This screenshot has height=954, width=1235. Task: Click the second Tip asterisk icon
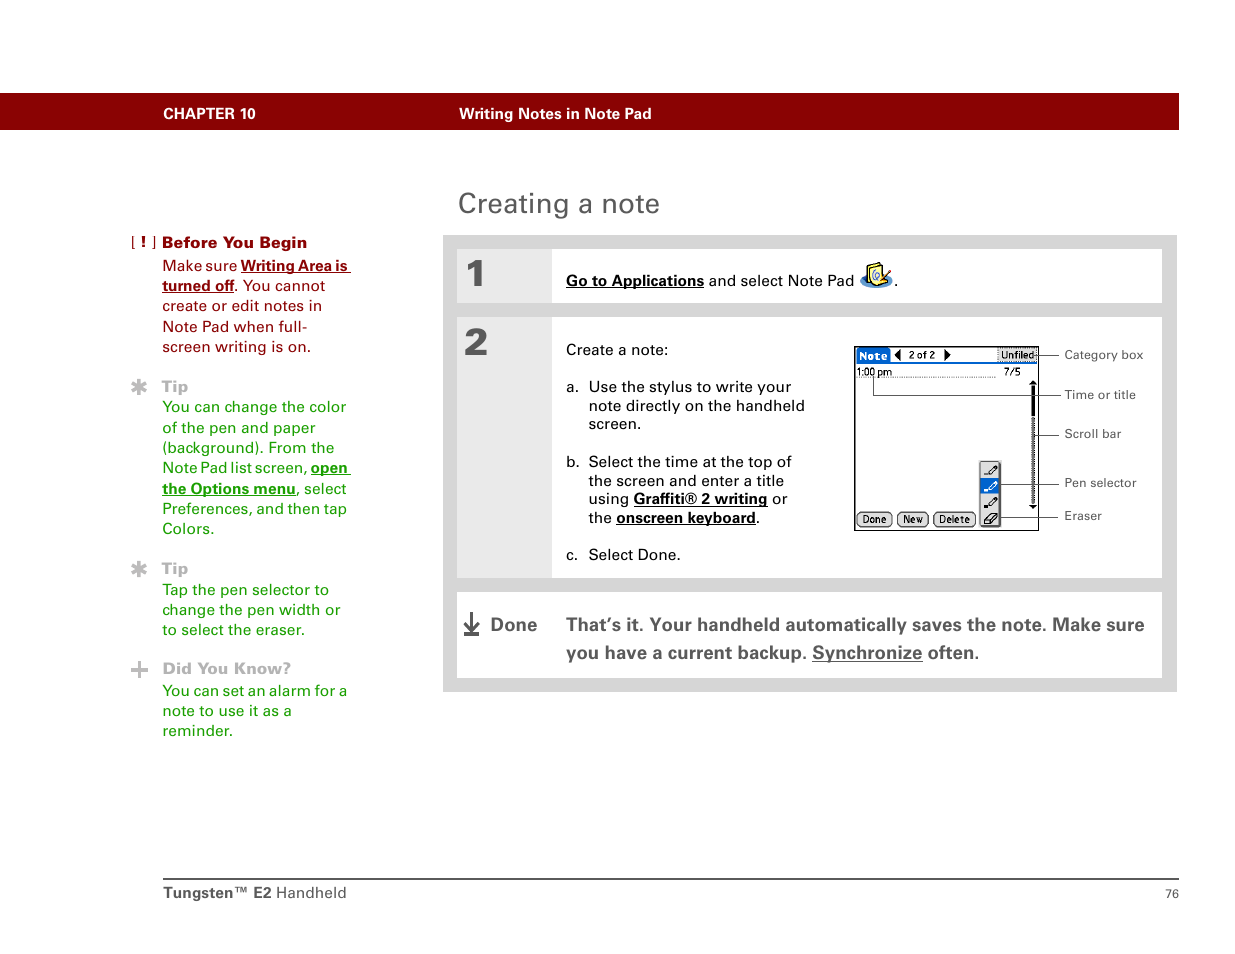pyautogui.click(x=139, y=569)
